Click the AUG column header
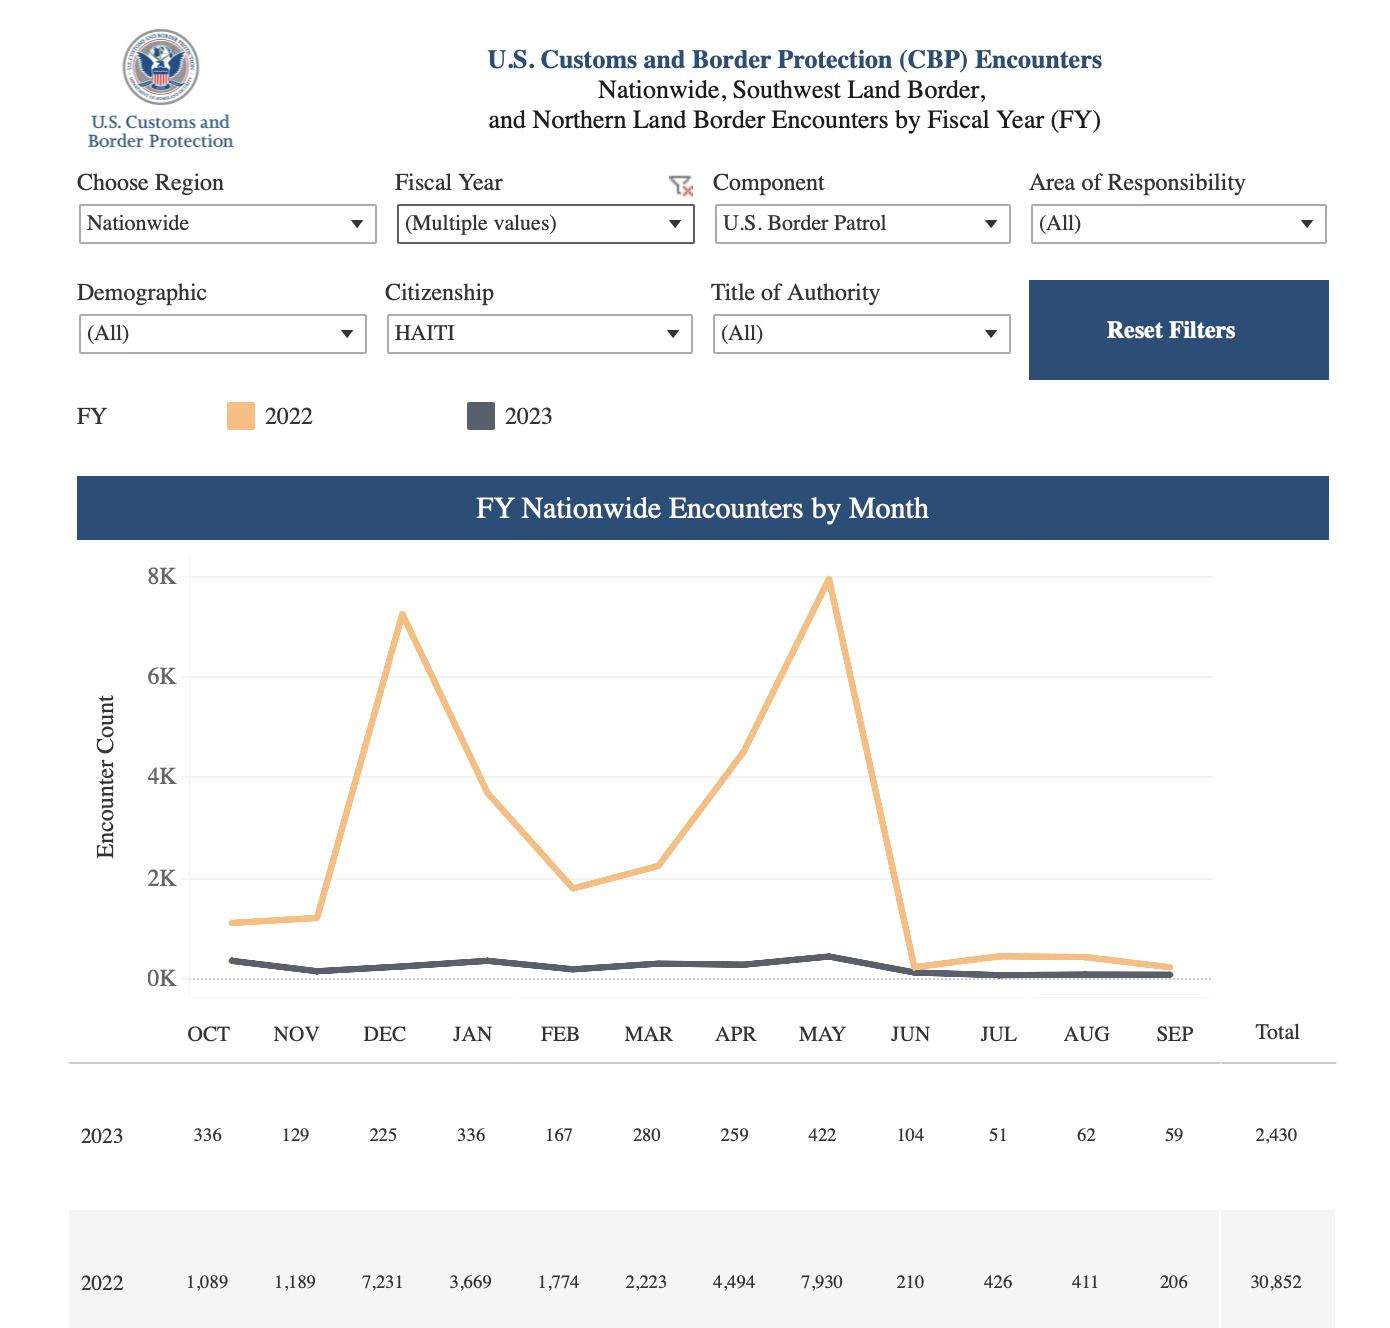The image size is (1390, 1328). pyautogui.click(x=1086, y=1034)
